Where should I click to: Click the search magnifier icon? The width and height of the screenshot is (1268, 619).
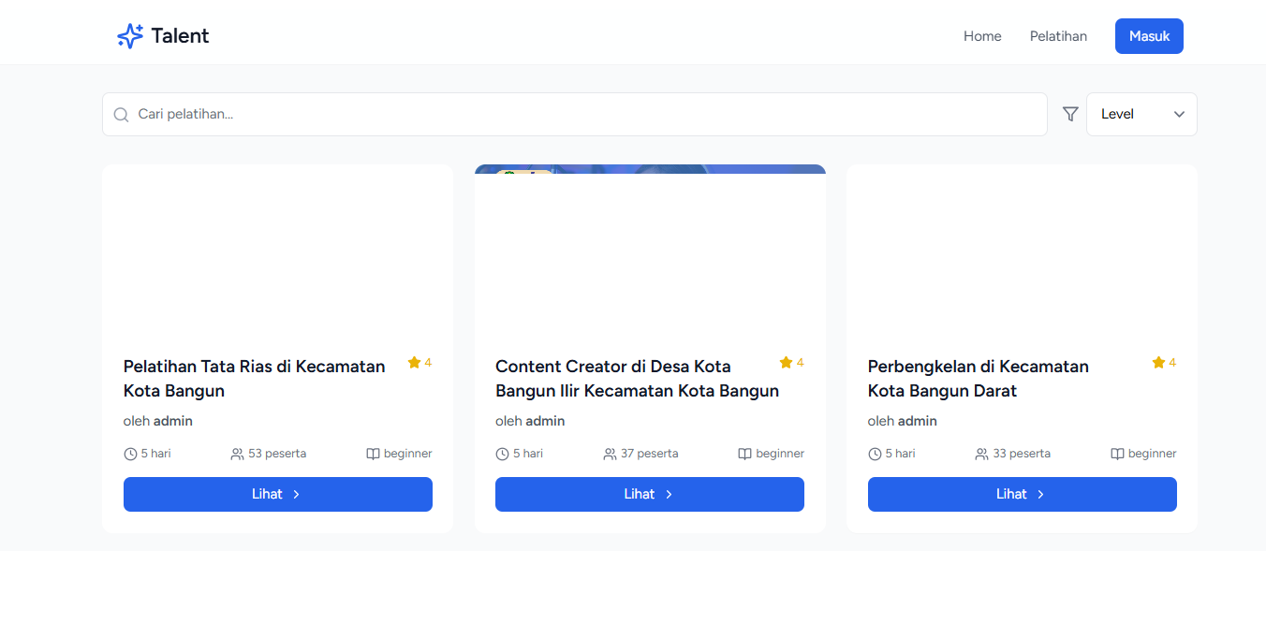tap(121, 115)
